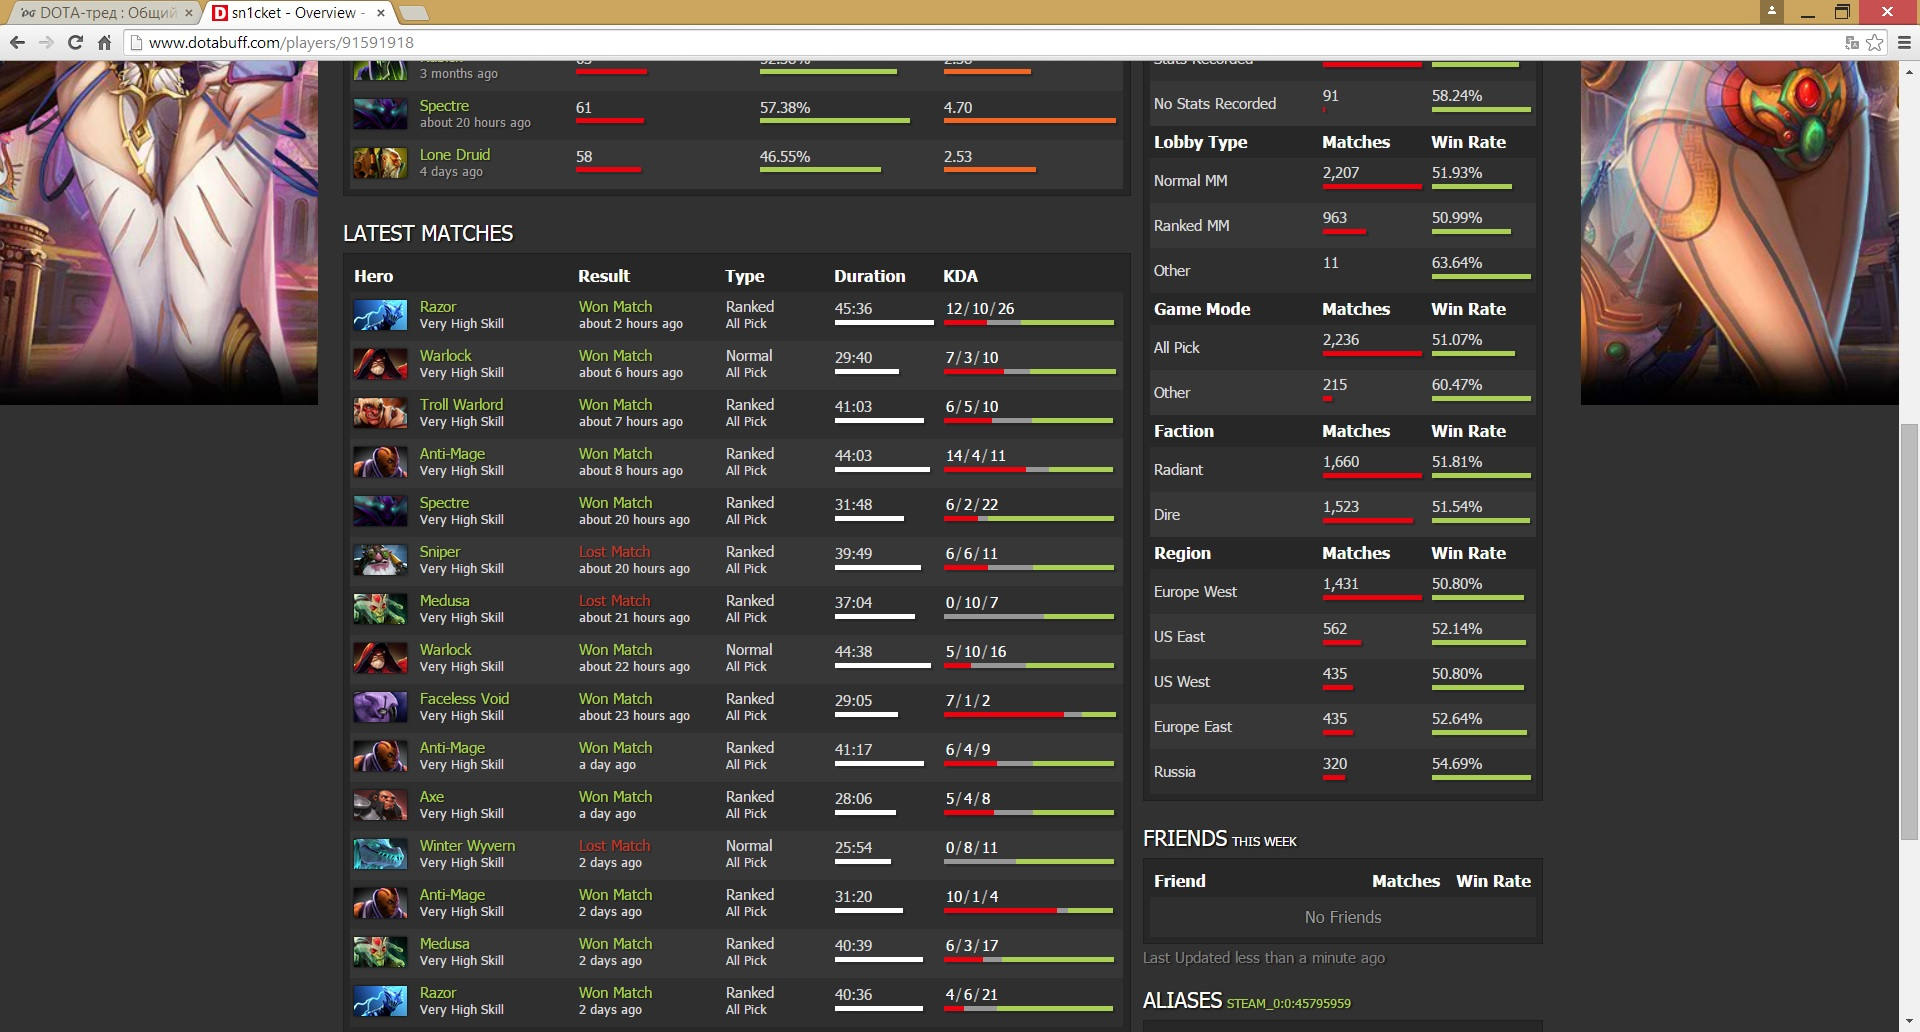Click the browser back arrow
This screenshot has width=1920, height=1032.
click(x=17, y=43)
